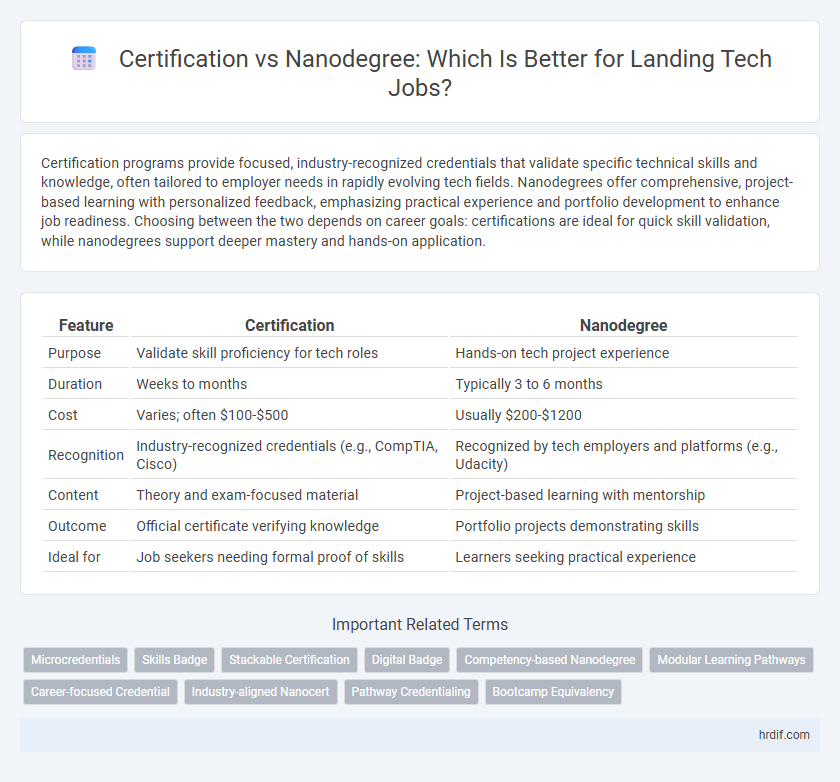Click 'Usually $200-$1200' cell
Image resolution: width=840 pixels, height=782 pixels.
click(x=624, y=415)
